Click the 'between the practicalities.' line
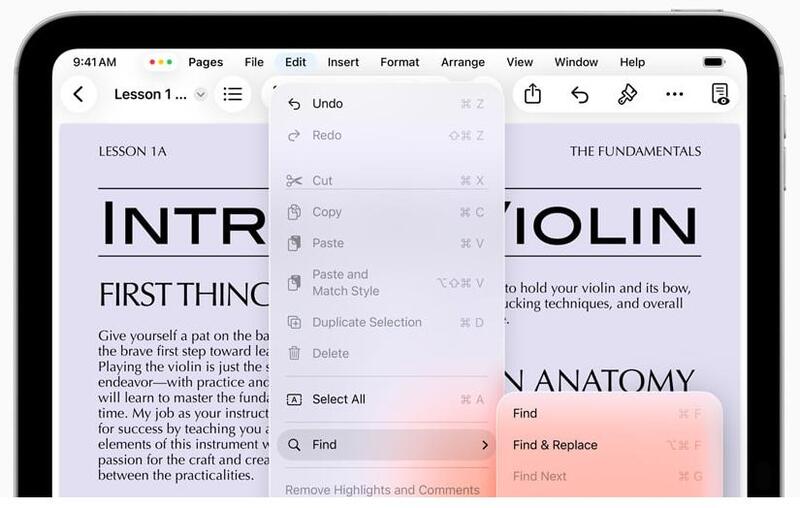 [176, 475]
